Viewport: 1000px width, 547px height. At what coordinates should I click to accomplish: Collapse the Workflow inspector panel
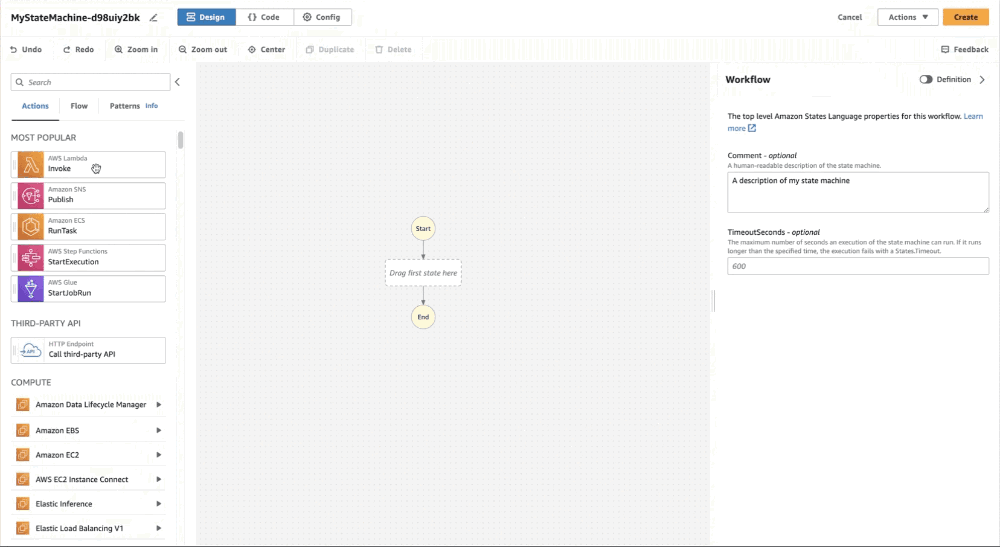tap(982, 80)
